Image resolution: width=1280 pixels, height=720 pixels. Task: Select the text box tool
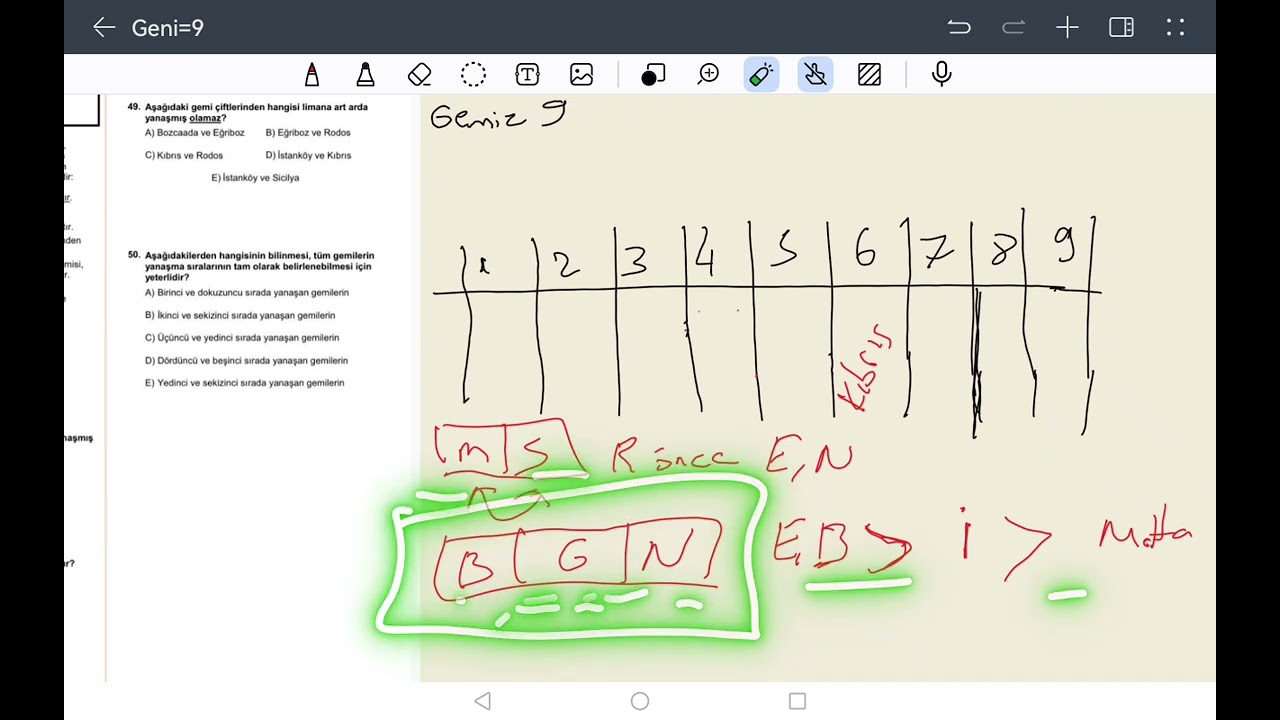coord(527,74)
